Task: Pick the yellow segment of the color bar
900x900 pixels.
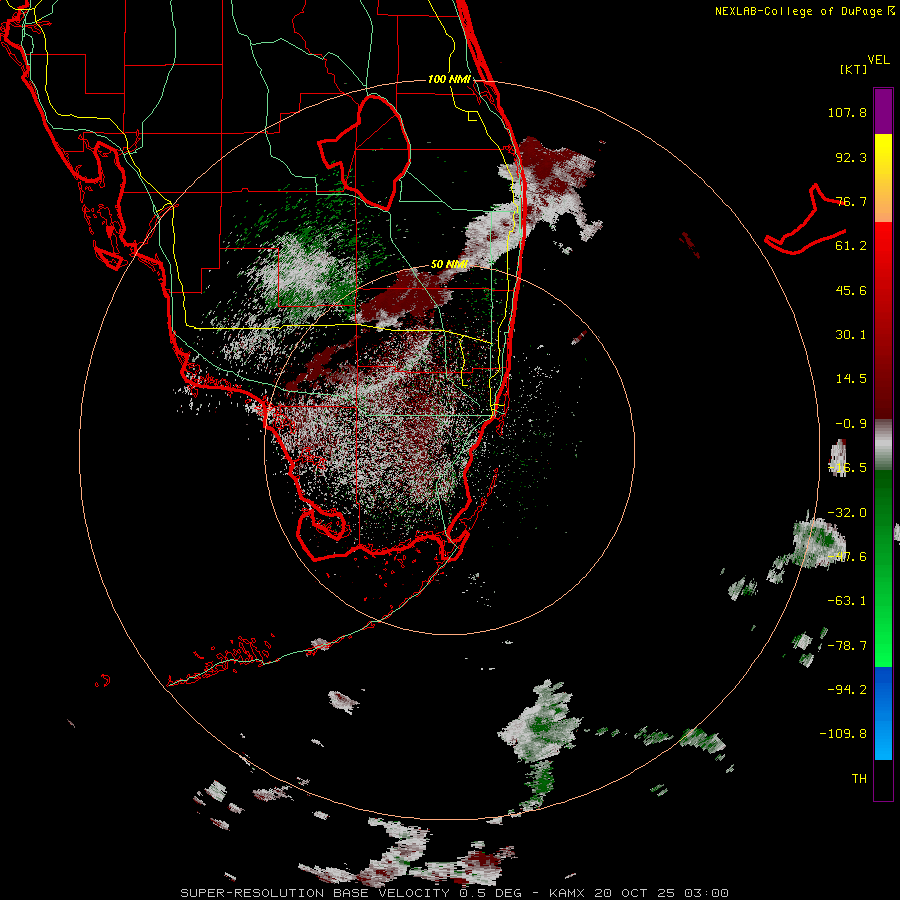Action: (883, 164)
